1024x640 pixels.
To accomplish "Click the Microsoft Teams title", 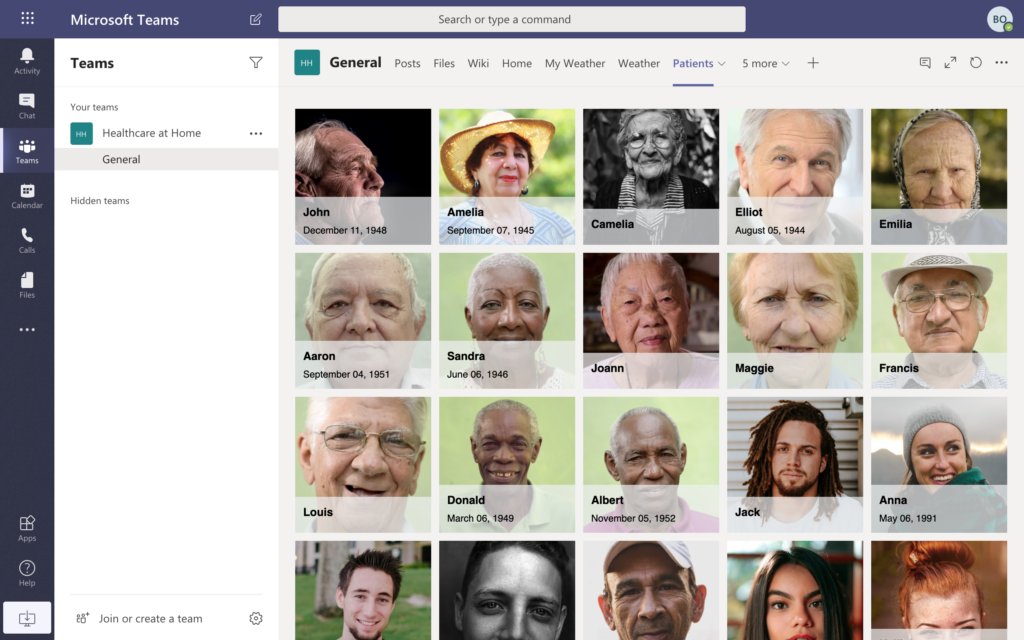I will click(125, 20).
